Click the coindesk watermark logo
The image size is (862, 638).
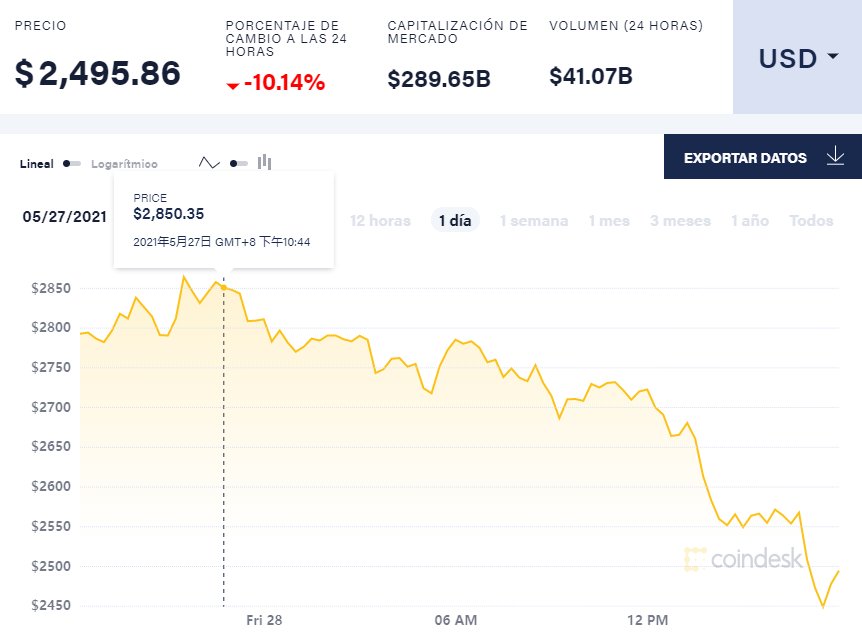[744, 559]
